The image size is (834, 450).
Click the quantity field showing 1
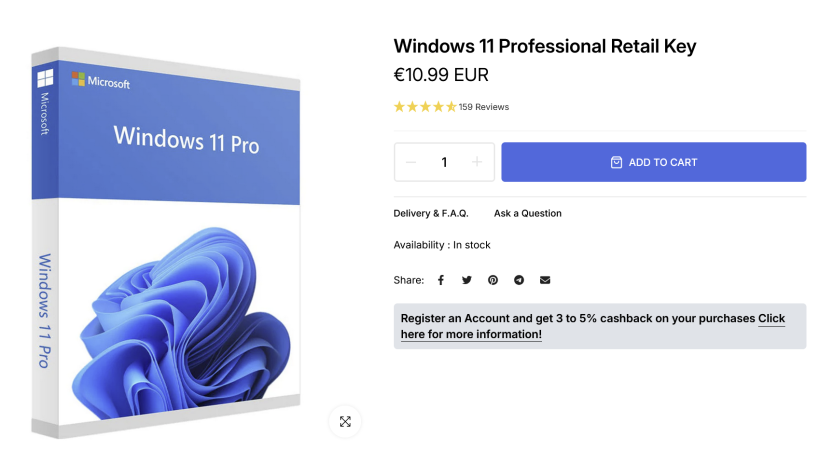(444, 162)
